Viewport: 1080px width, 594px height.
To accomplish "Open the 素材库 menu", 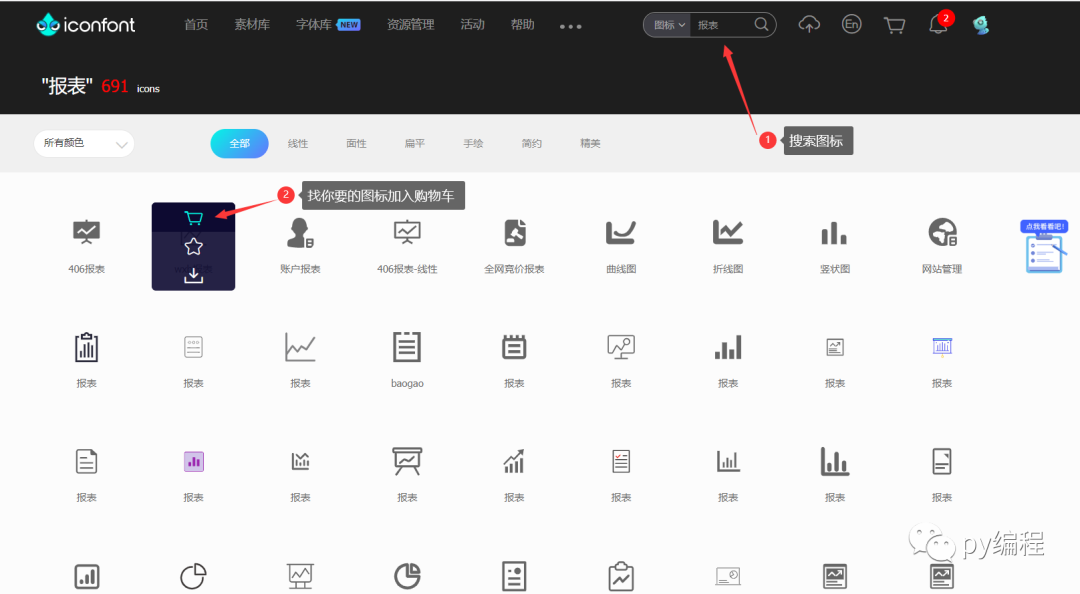I will pos(252,25).
